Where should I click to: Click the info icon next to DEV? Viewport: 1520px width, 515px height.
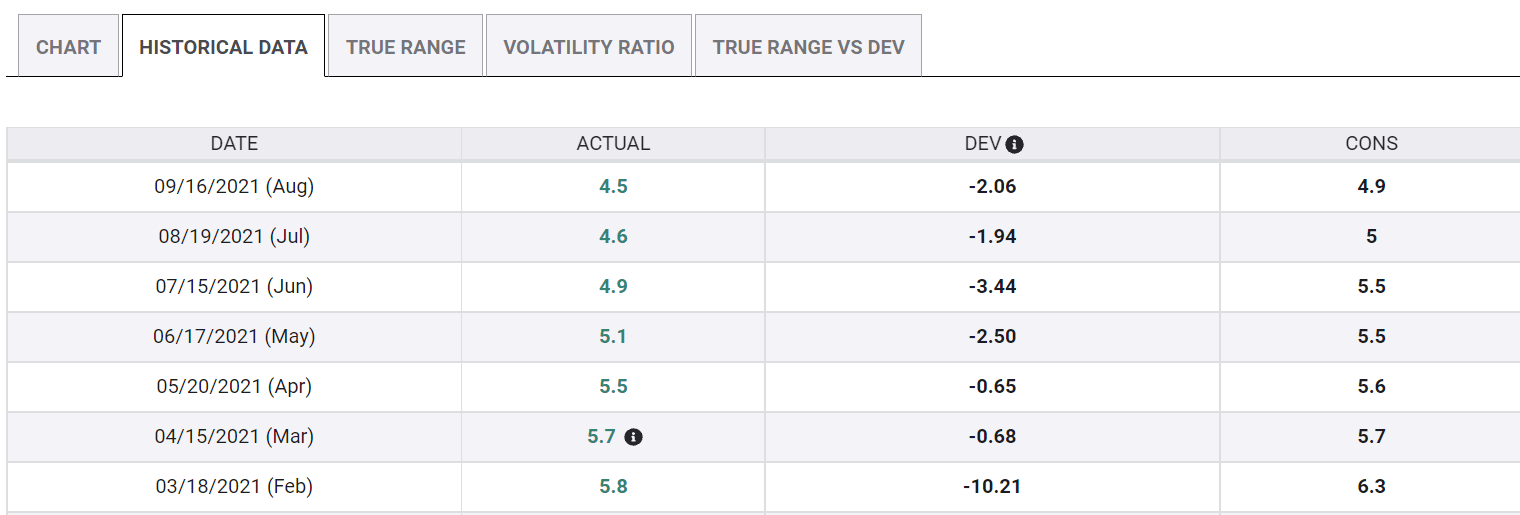[1015, 144]
